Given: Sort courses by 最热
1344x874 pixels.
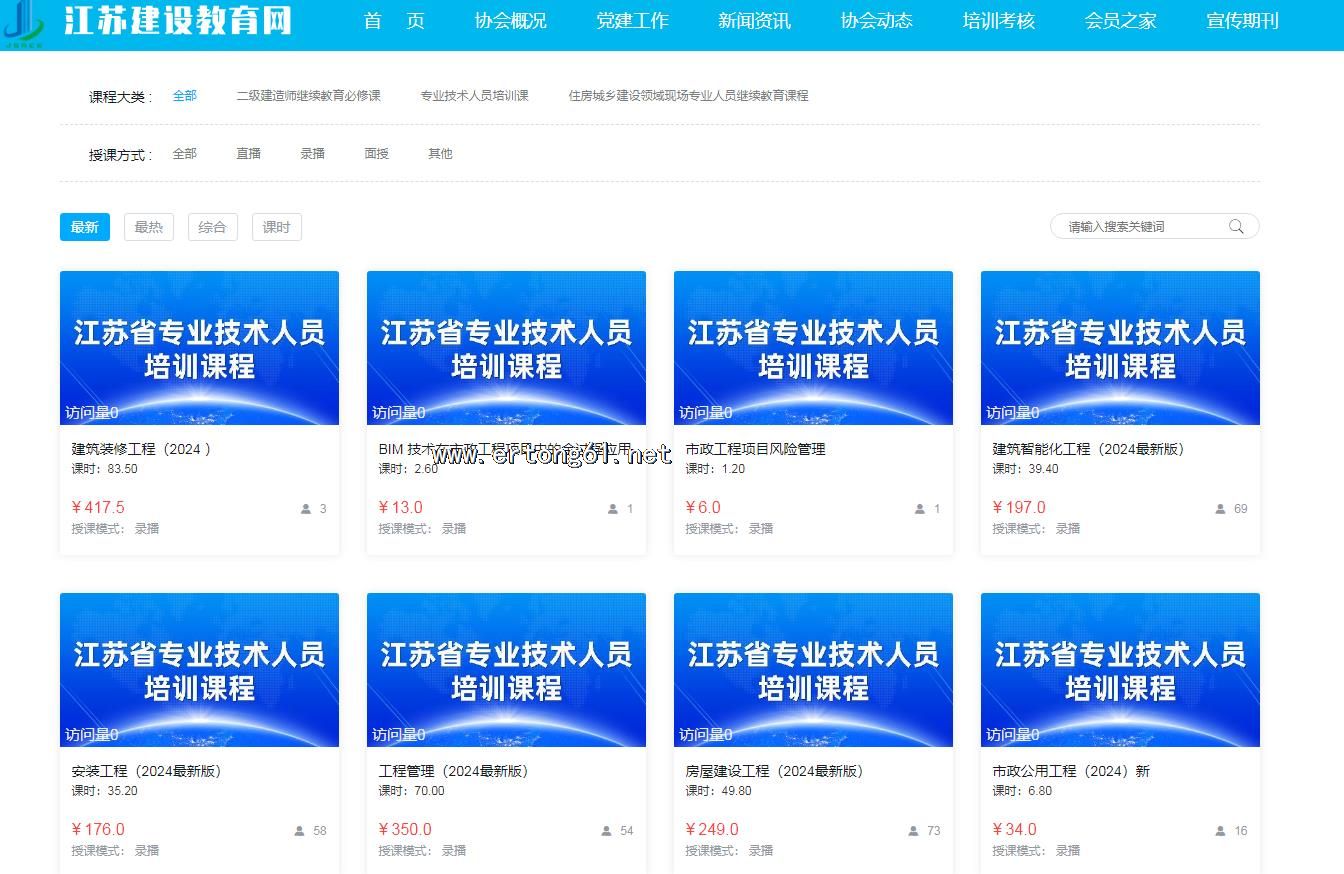Looking at the screenshot, I should point(149,227).
